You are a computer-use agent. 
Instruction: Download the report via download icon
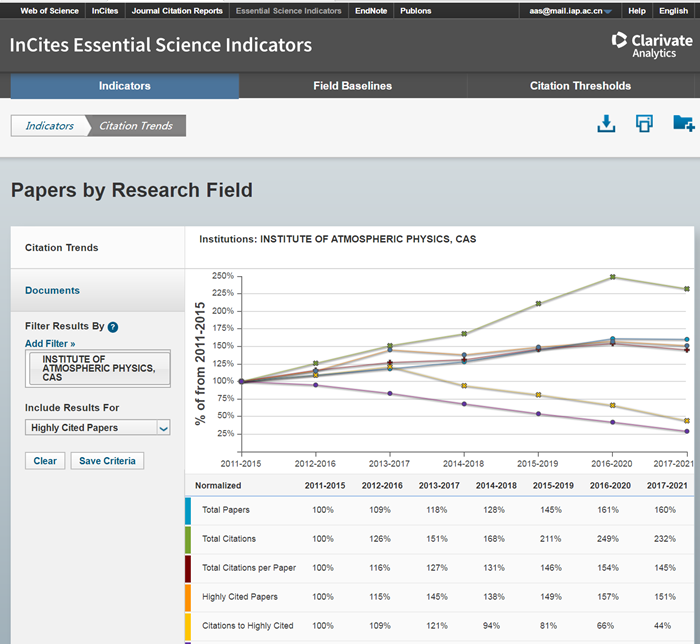click(x=606, y=124)
